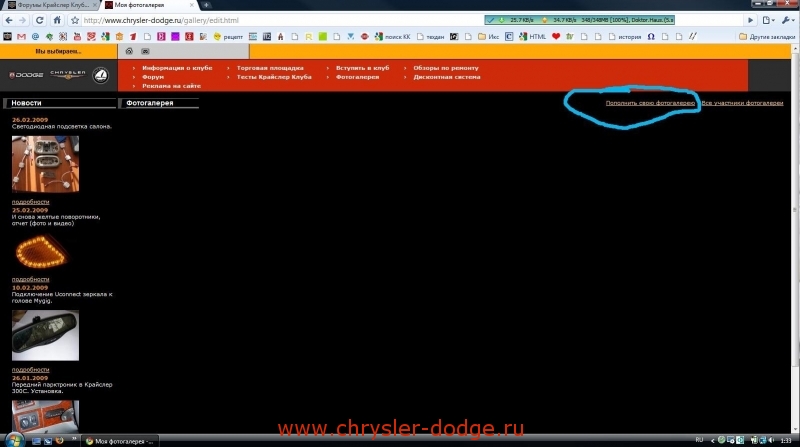Open the Gmail bookmark icon
800x447 pixels.
click(21, 37)
